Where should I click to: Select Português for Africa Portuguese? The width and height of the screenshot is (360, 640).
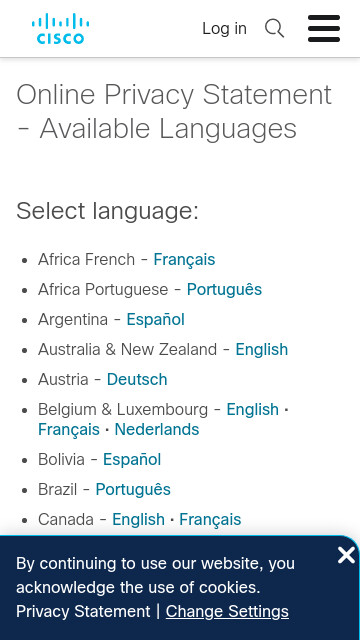coord(224,289)
